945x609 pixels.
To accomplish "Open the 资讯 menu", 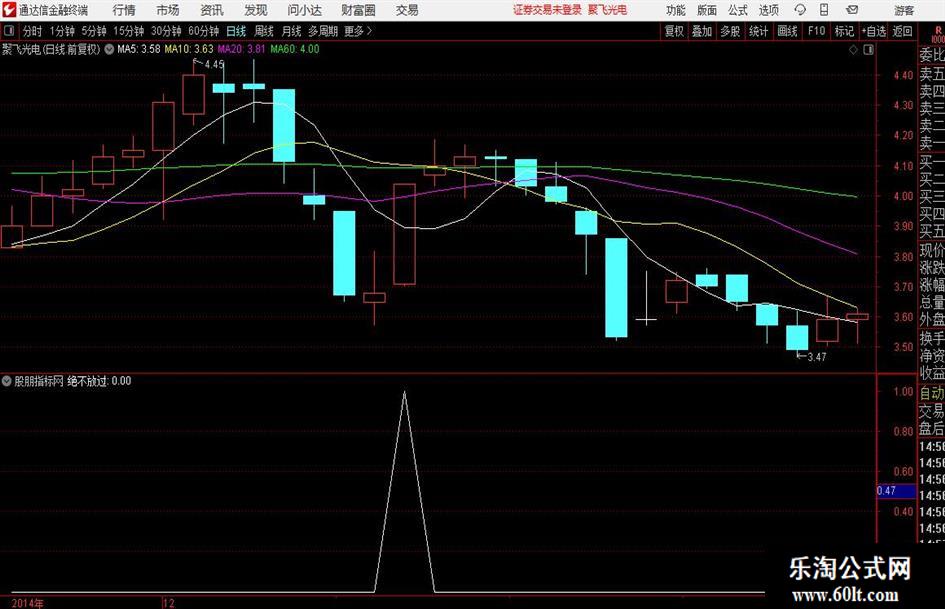I will point(212,10).
